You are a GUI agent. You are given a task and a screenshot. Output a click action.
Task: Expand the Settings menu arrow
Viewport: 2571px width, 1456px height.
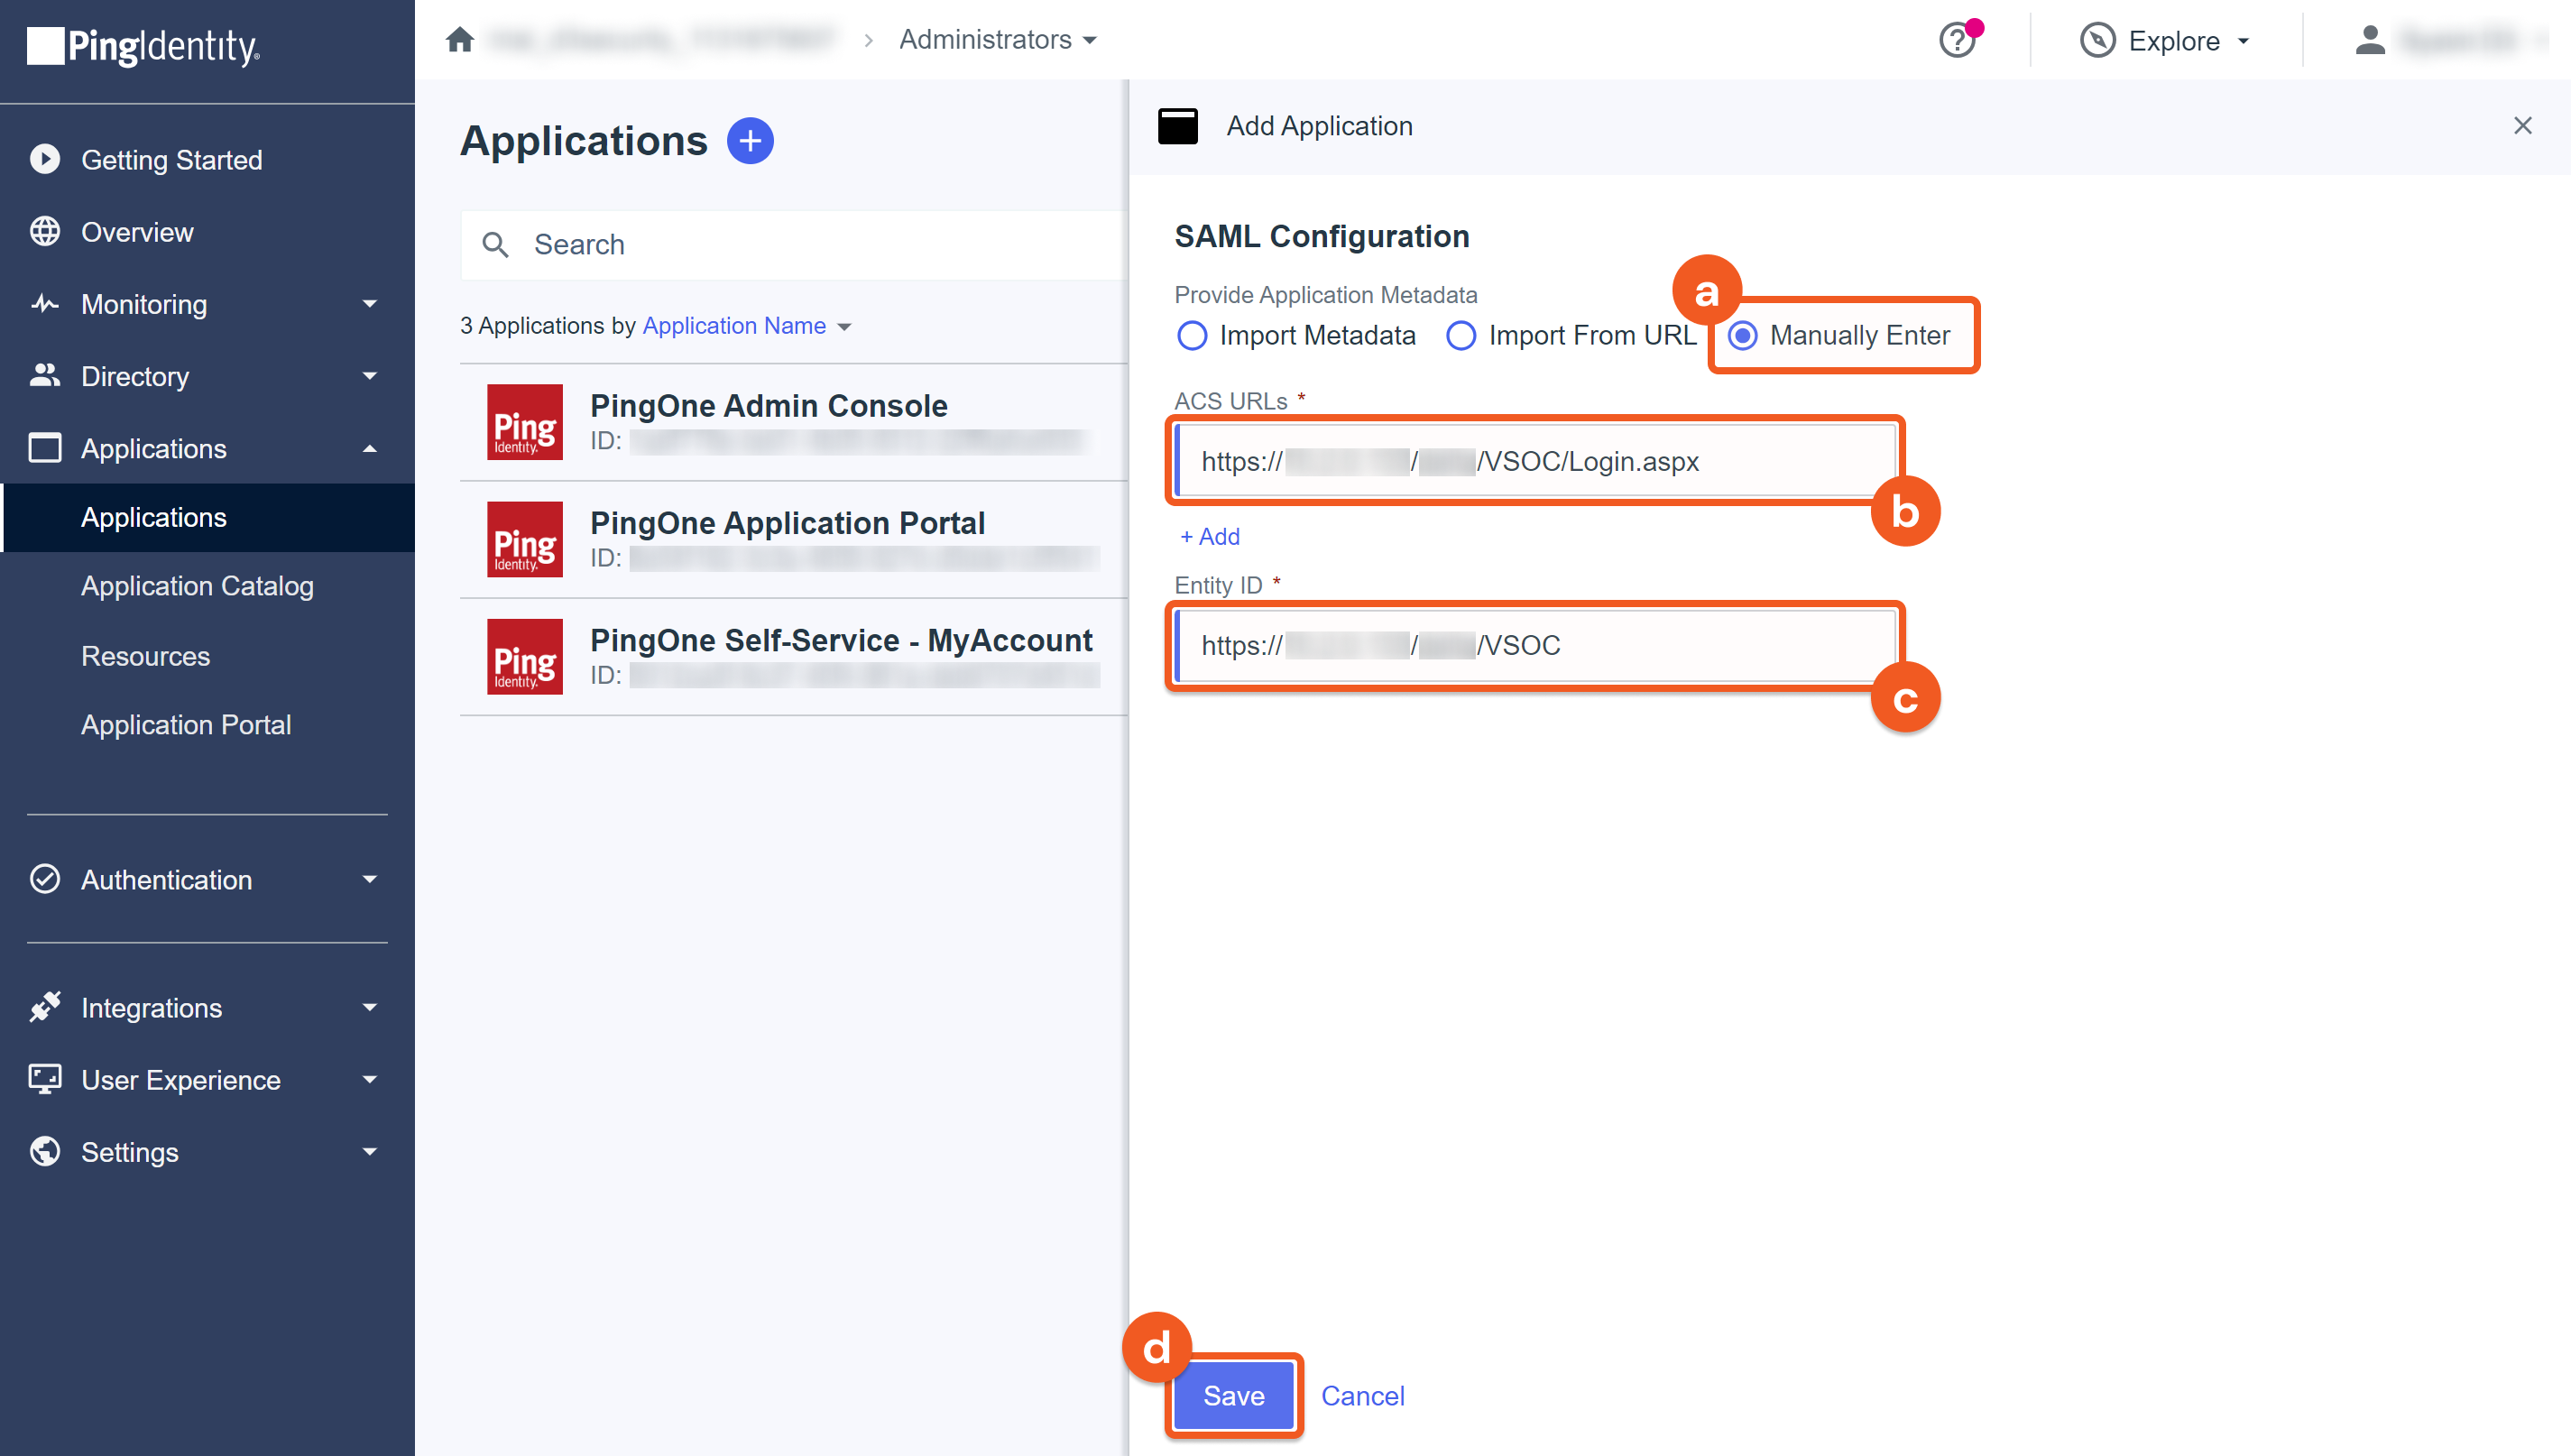[x=370, y=1151]
